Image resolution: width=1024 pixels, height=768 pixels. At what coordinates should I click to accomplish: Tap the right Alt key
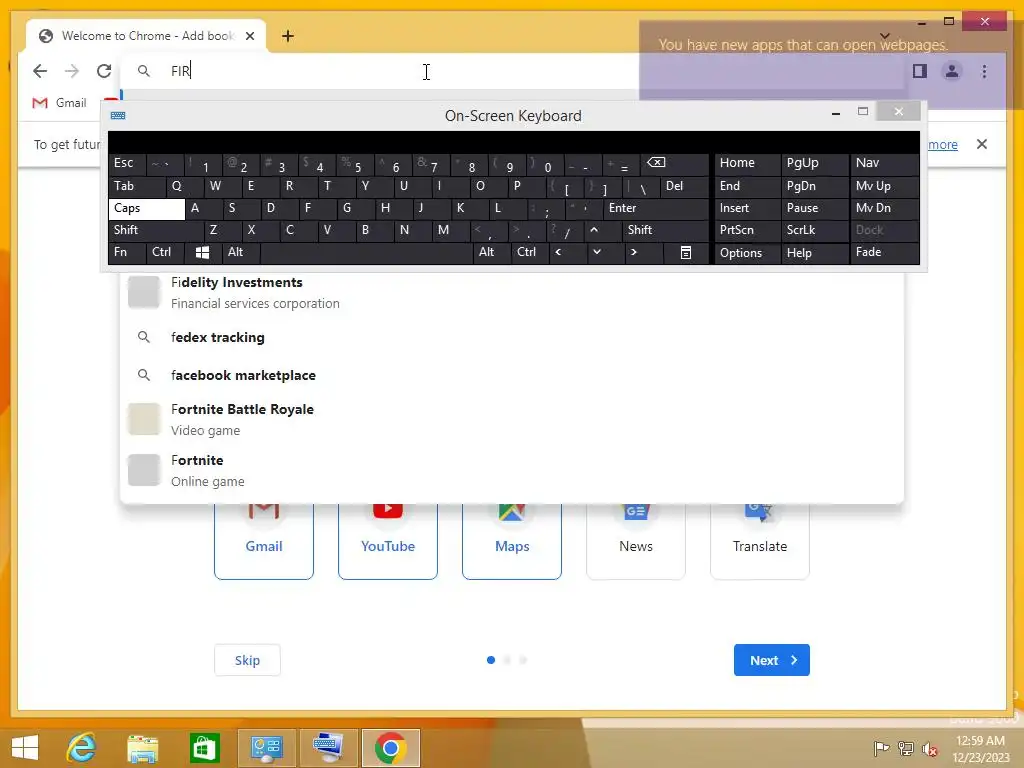492,252
